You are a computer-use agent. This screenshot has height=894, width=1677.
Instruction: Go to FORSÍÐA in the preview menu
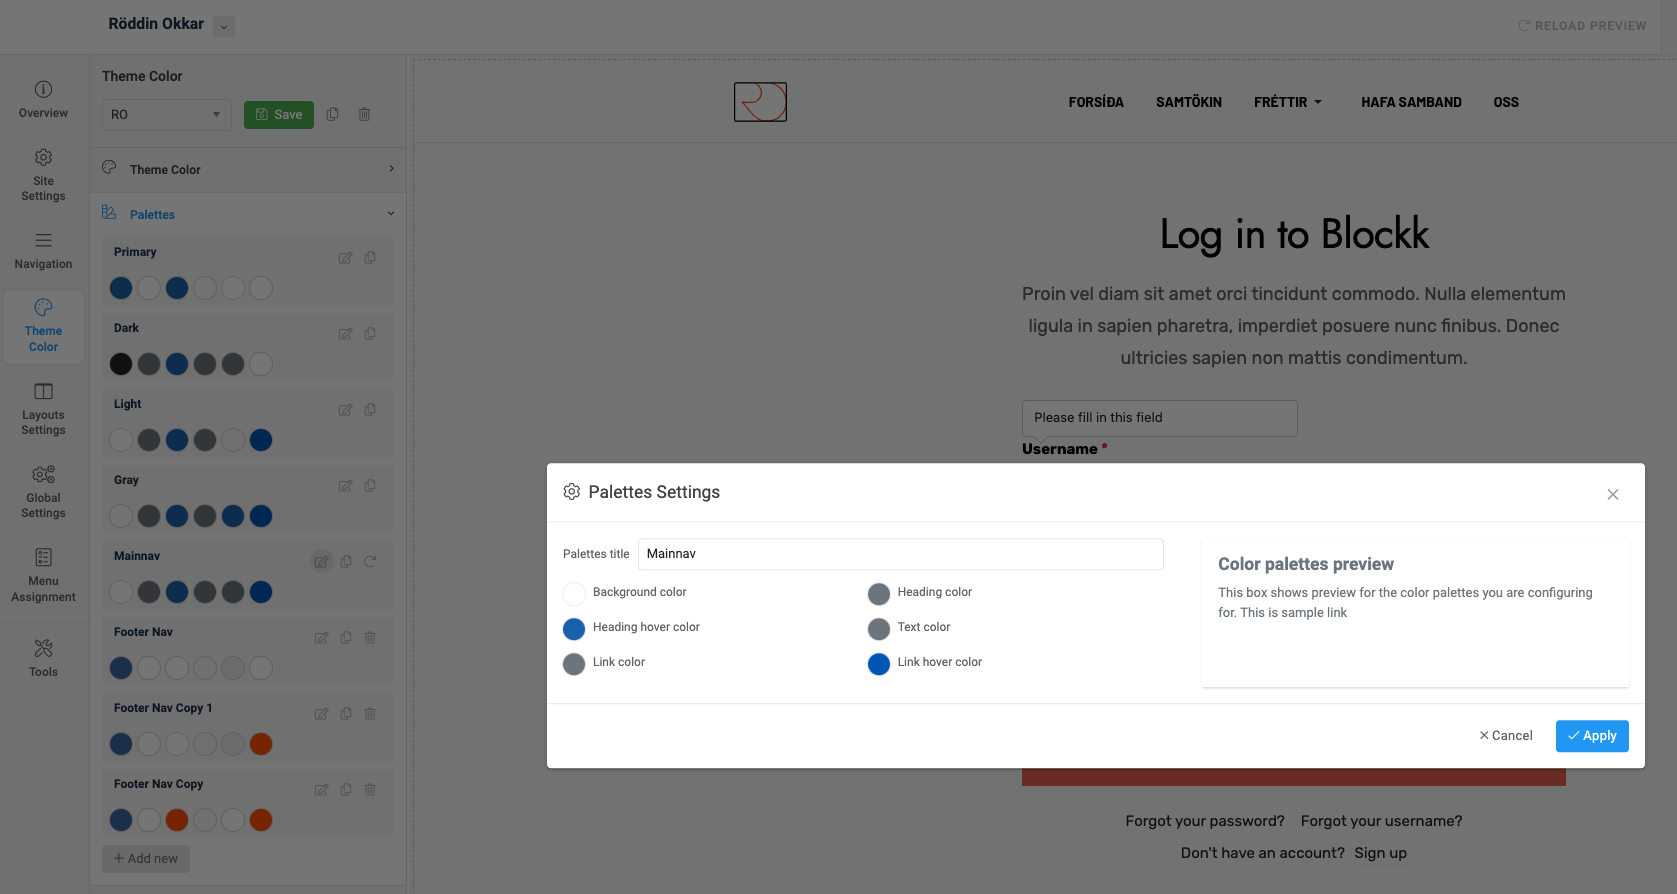(1096, 102)
